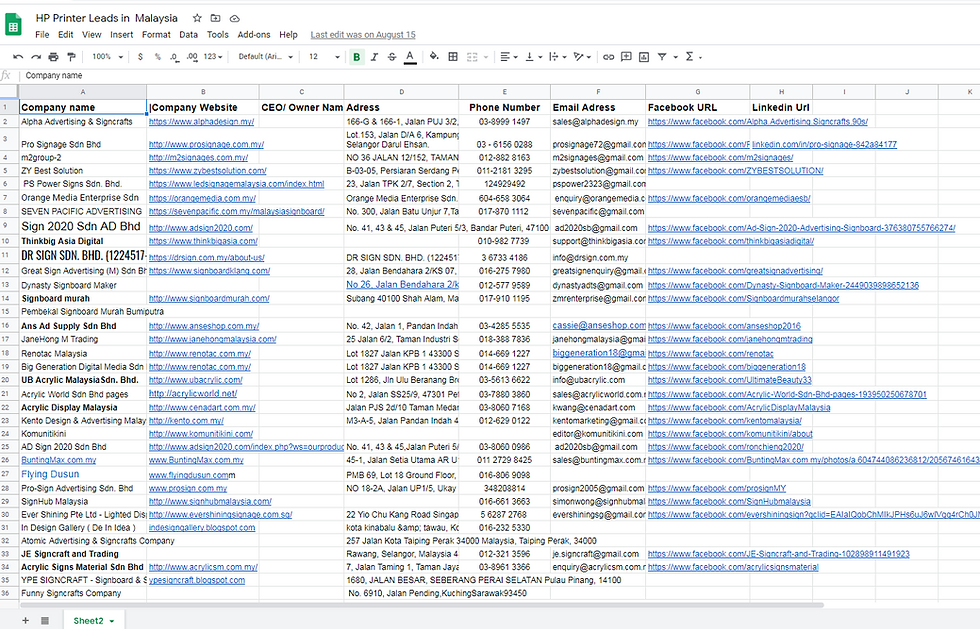Toggle bold formatting

pyautogui.click(x=356, y=57)
